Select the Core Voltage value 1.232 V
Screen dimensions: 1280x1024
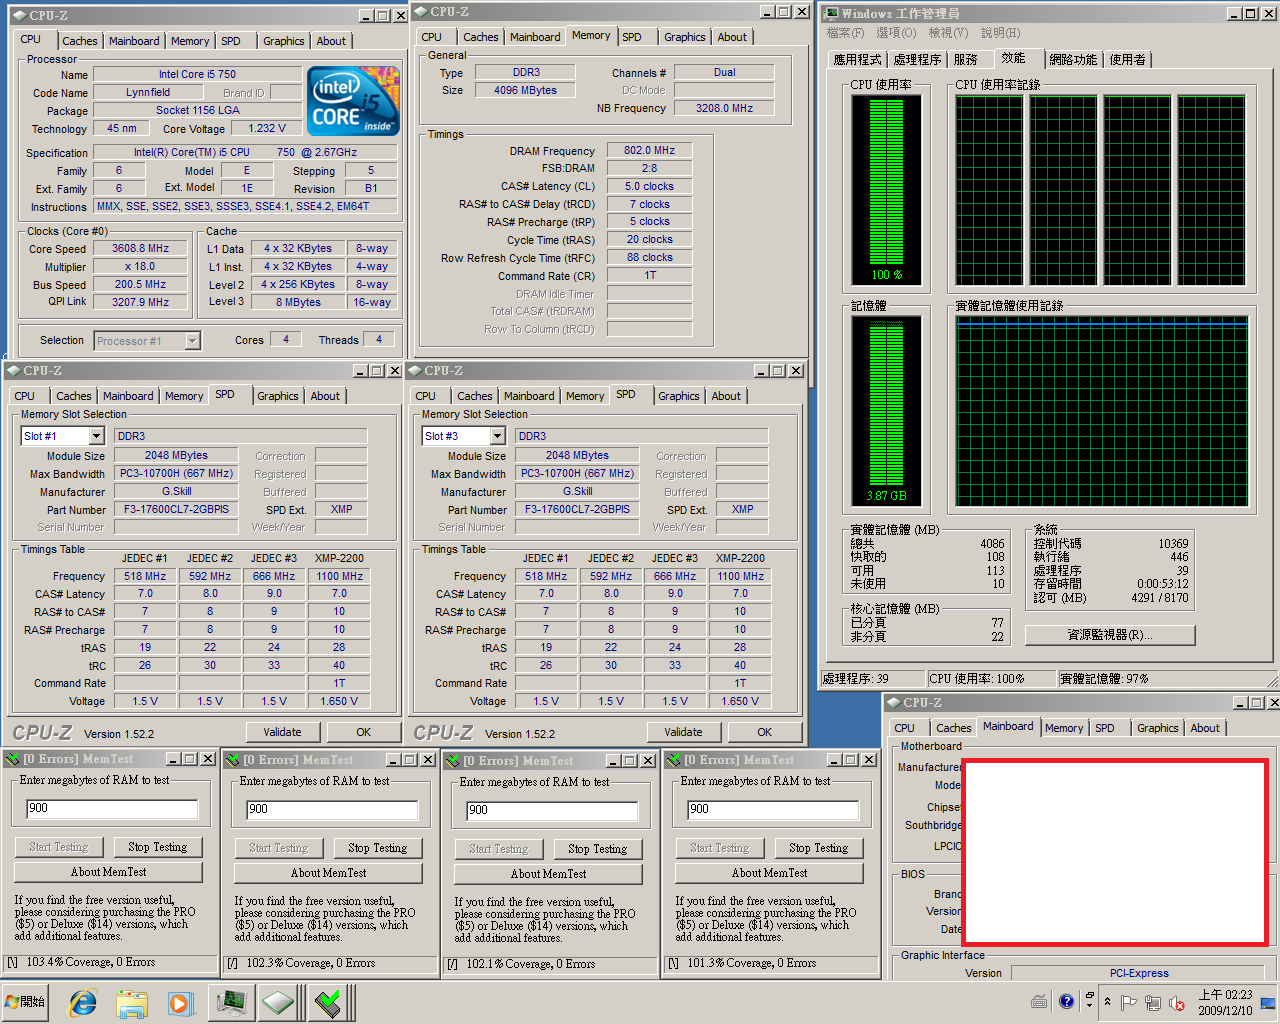click(x=267, y=128)
